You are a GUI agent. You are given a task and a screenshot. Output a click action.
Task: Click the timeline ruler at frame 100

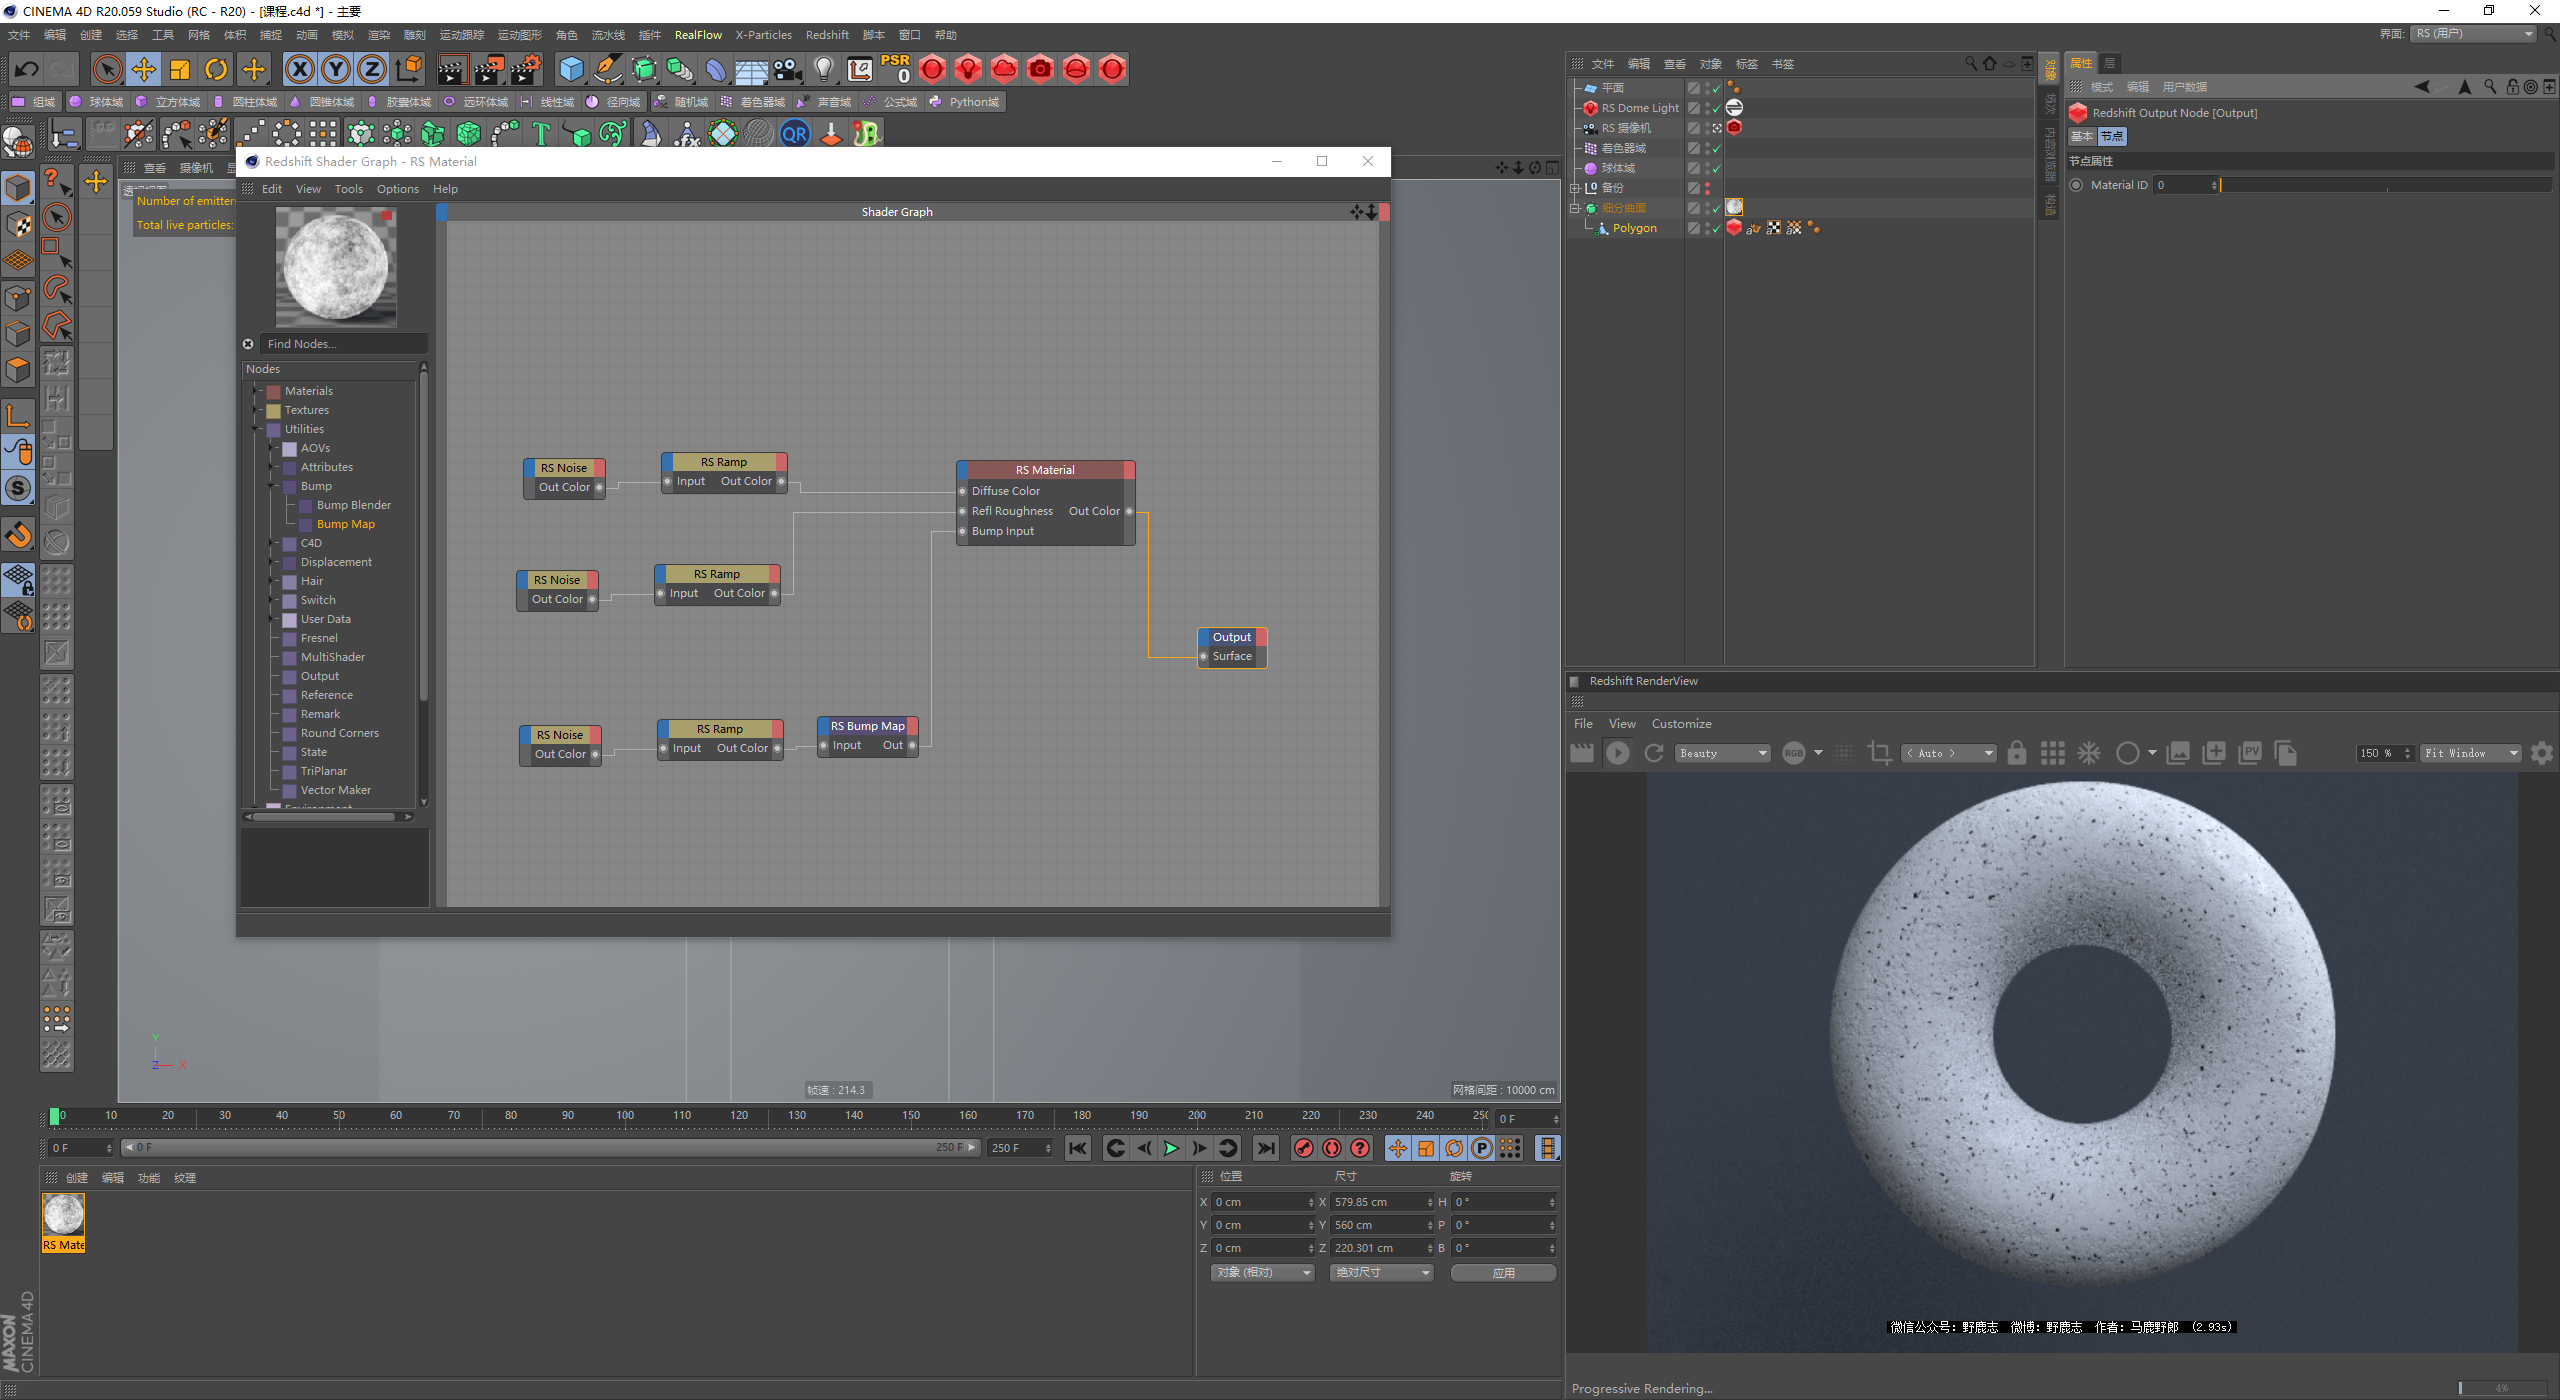click(625, 1116)
